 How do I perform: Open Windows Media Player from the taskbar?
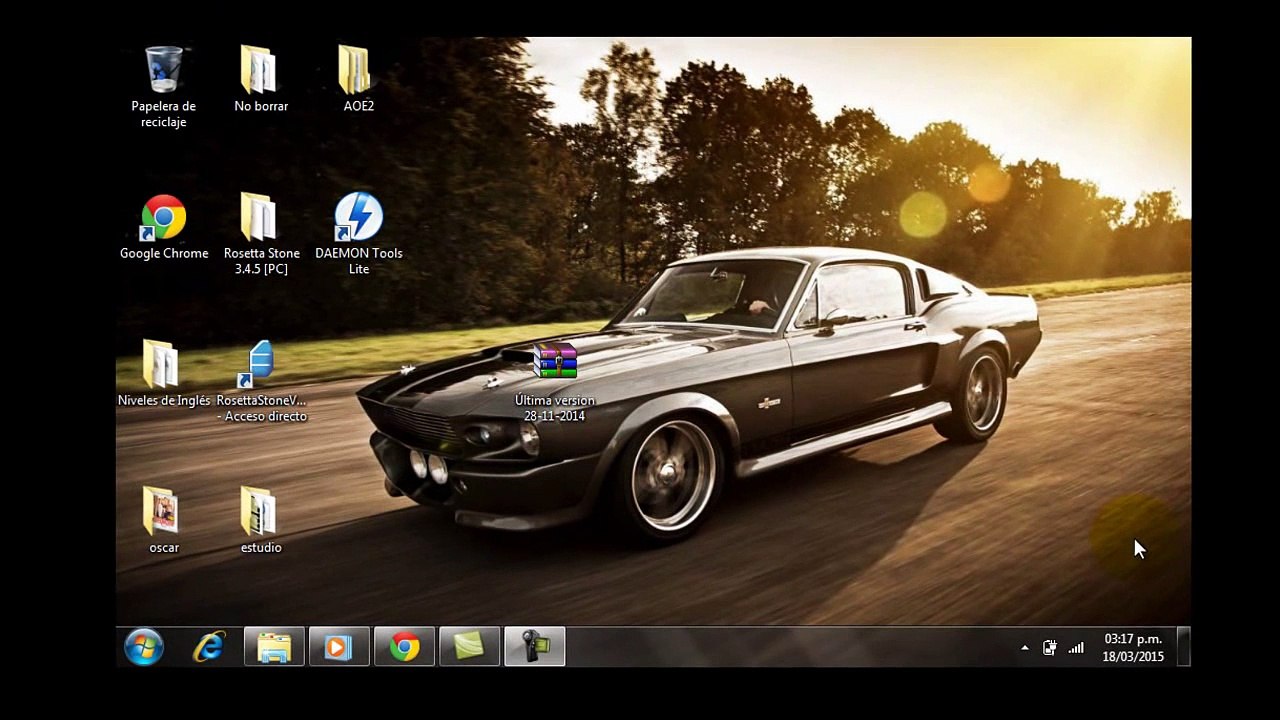[x=339, y=647]
